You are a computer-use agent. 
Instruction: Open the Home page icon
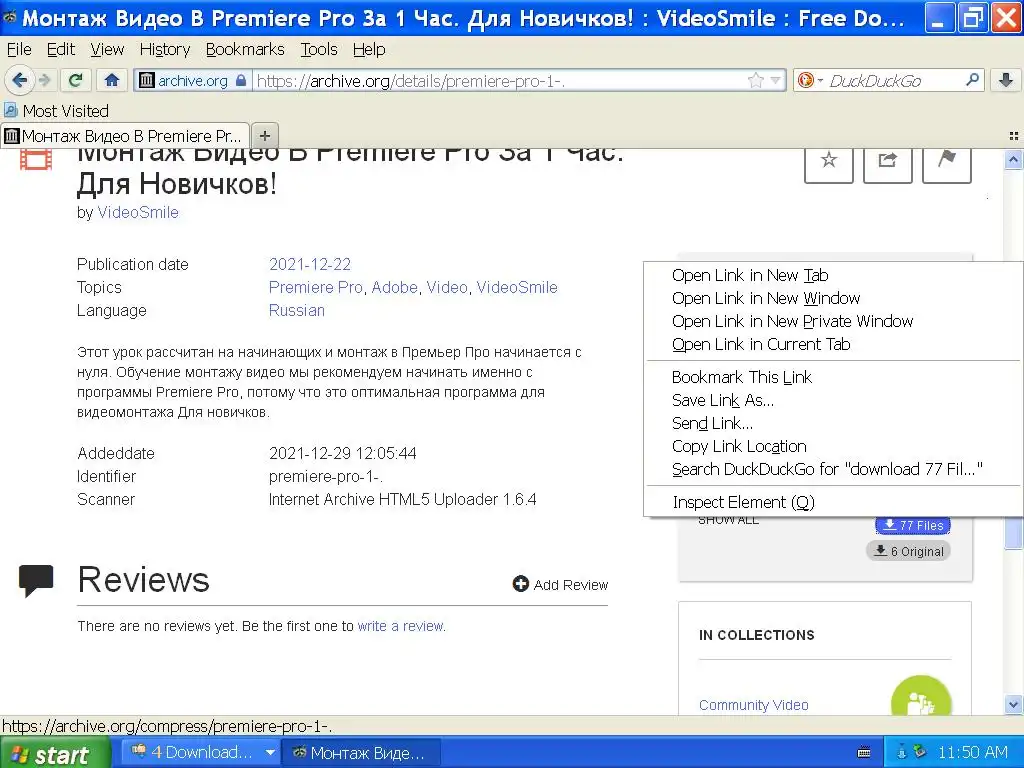pos(112,80)
